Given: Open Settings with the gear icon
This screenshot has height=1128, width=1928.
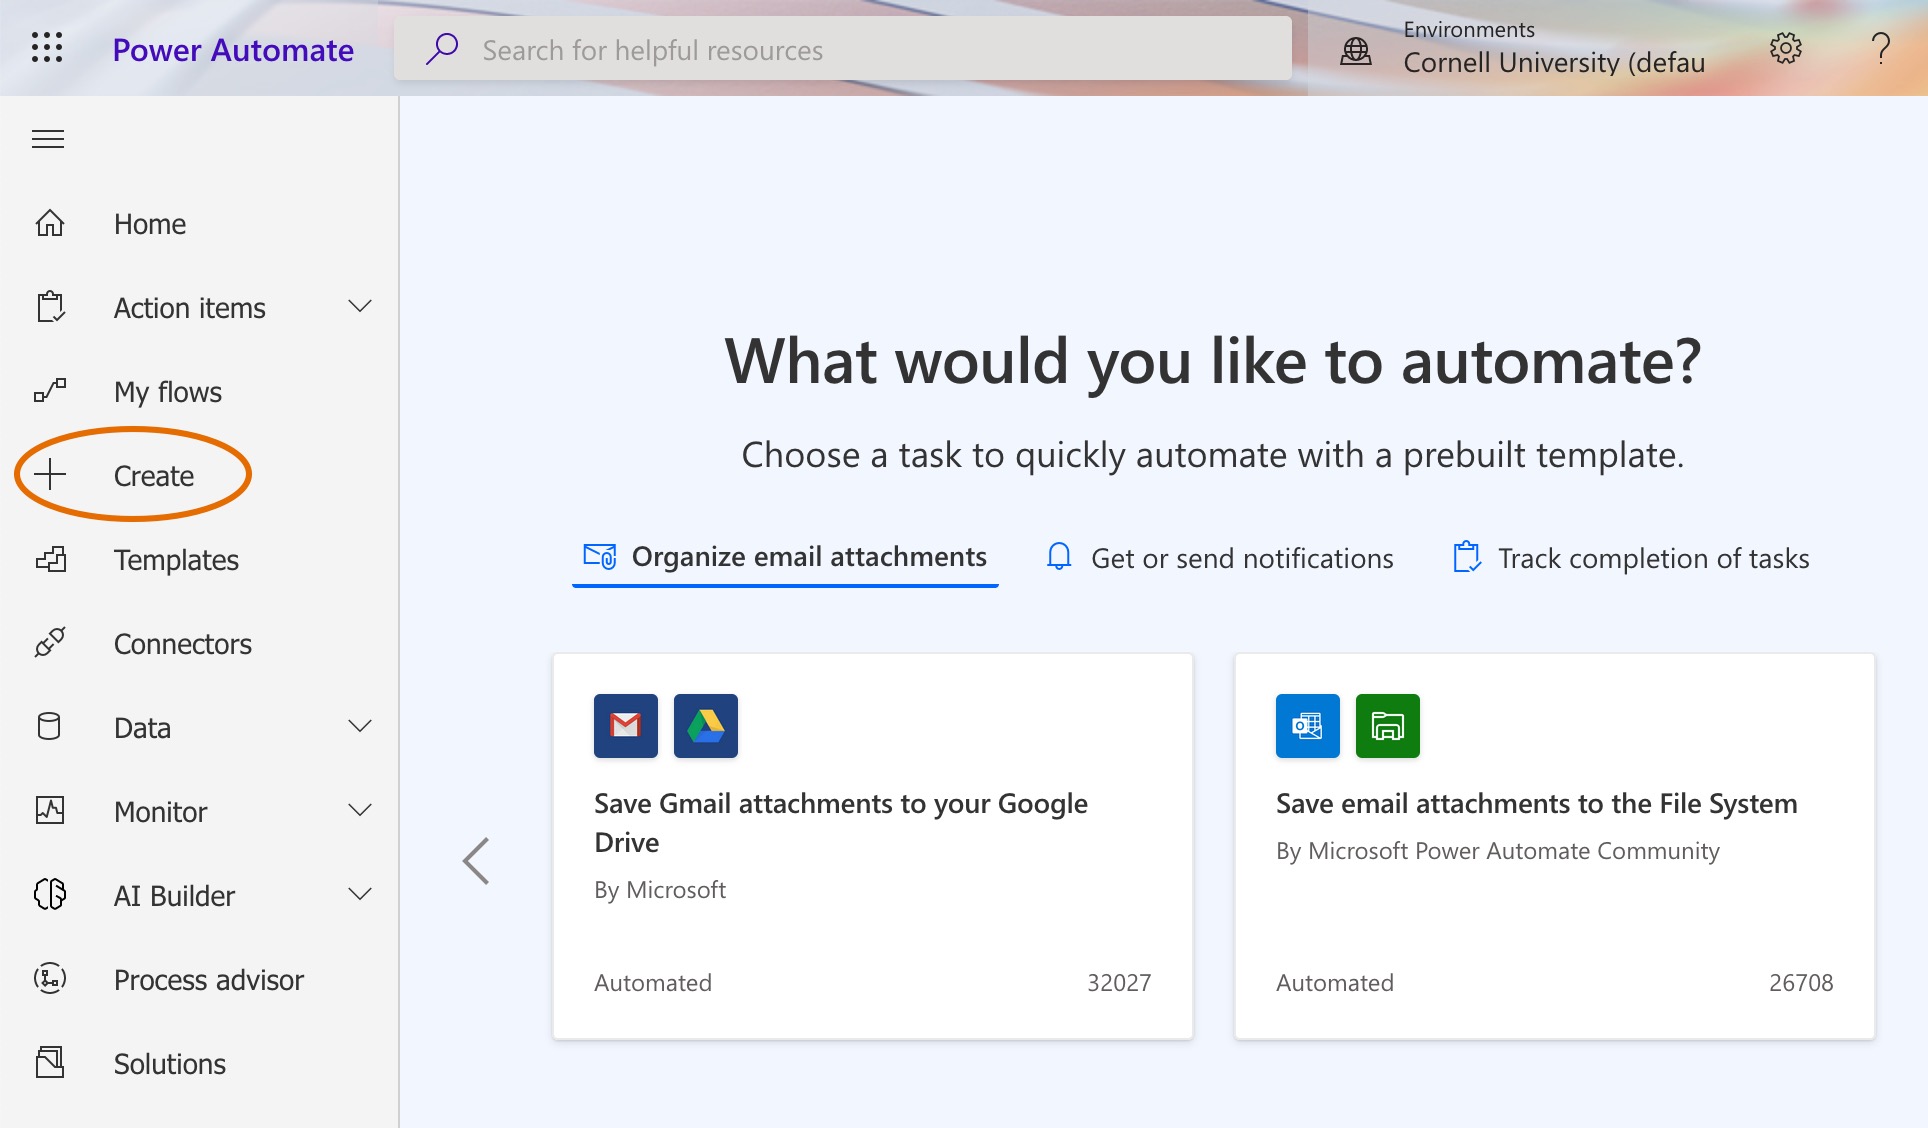Looking at the screenshot, I should (1786, 48).
